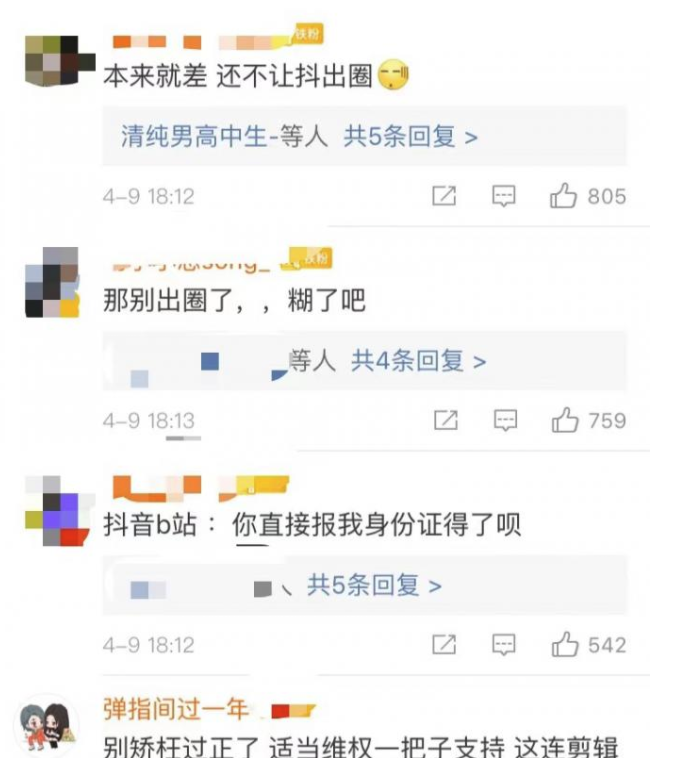Tap the reply icon on the 805-like comment

(x=504, y=196)
